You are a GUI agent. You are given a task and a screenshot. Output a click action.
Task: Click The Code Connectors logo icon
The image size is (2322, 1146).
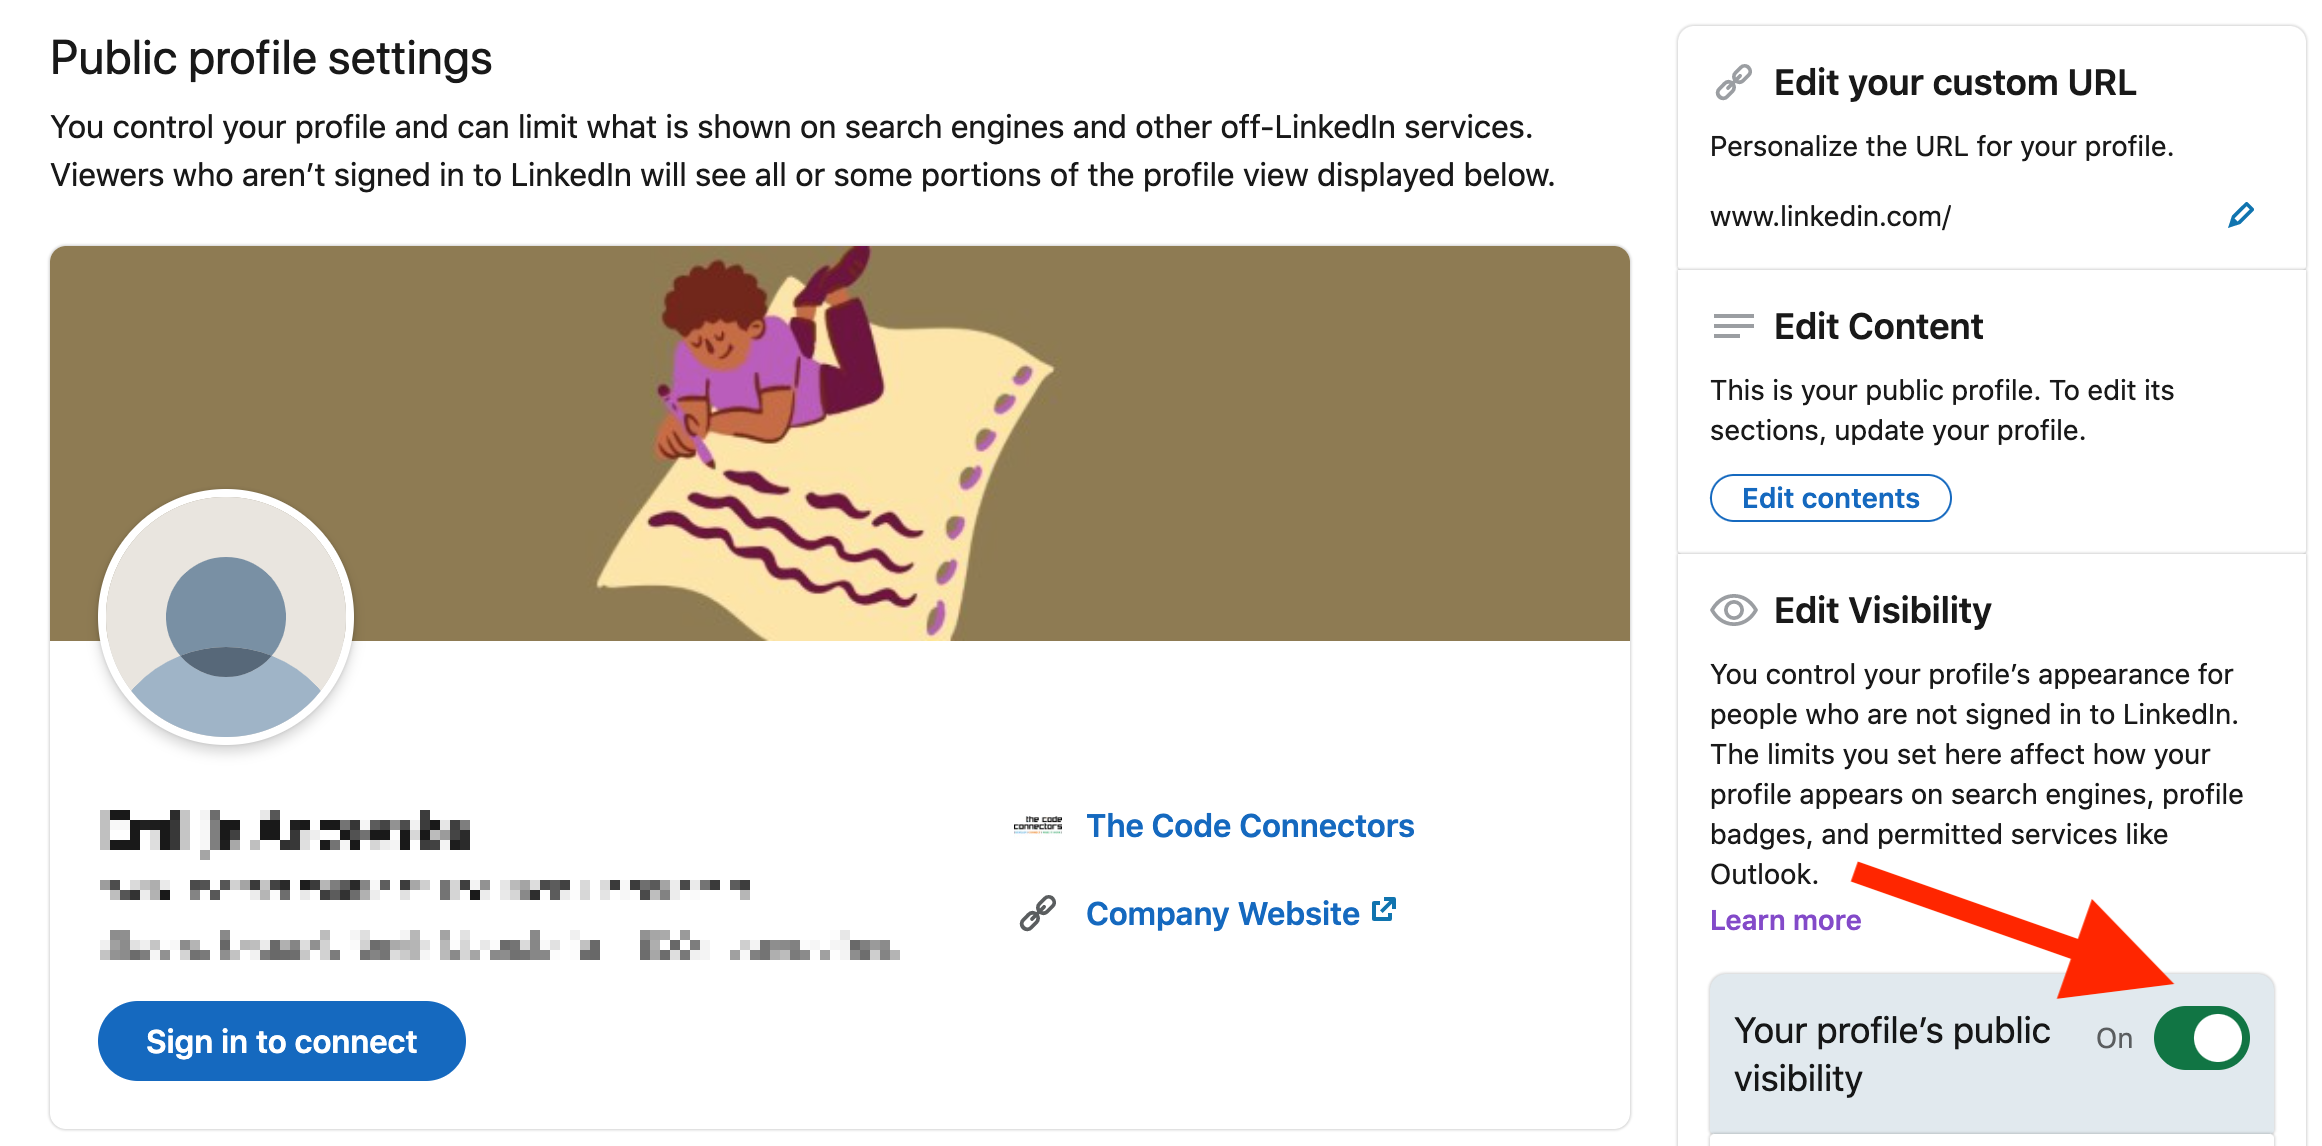[x=1043, y=825]
